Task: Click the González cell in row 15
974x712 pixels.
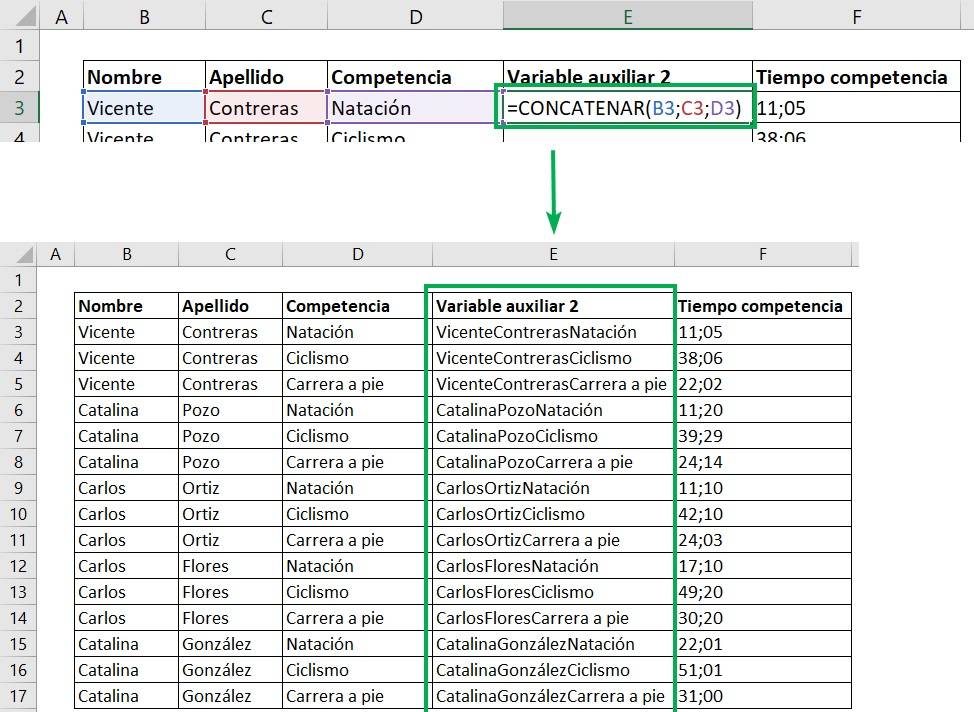Action: click(230, 644)
